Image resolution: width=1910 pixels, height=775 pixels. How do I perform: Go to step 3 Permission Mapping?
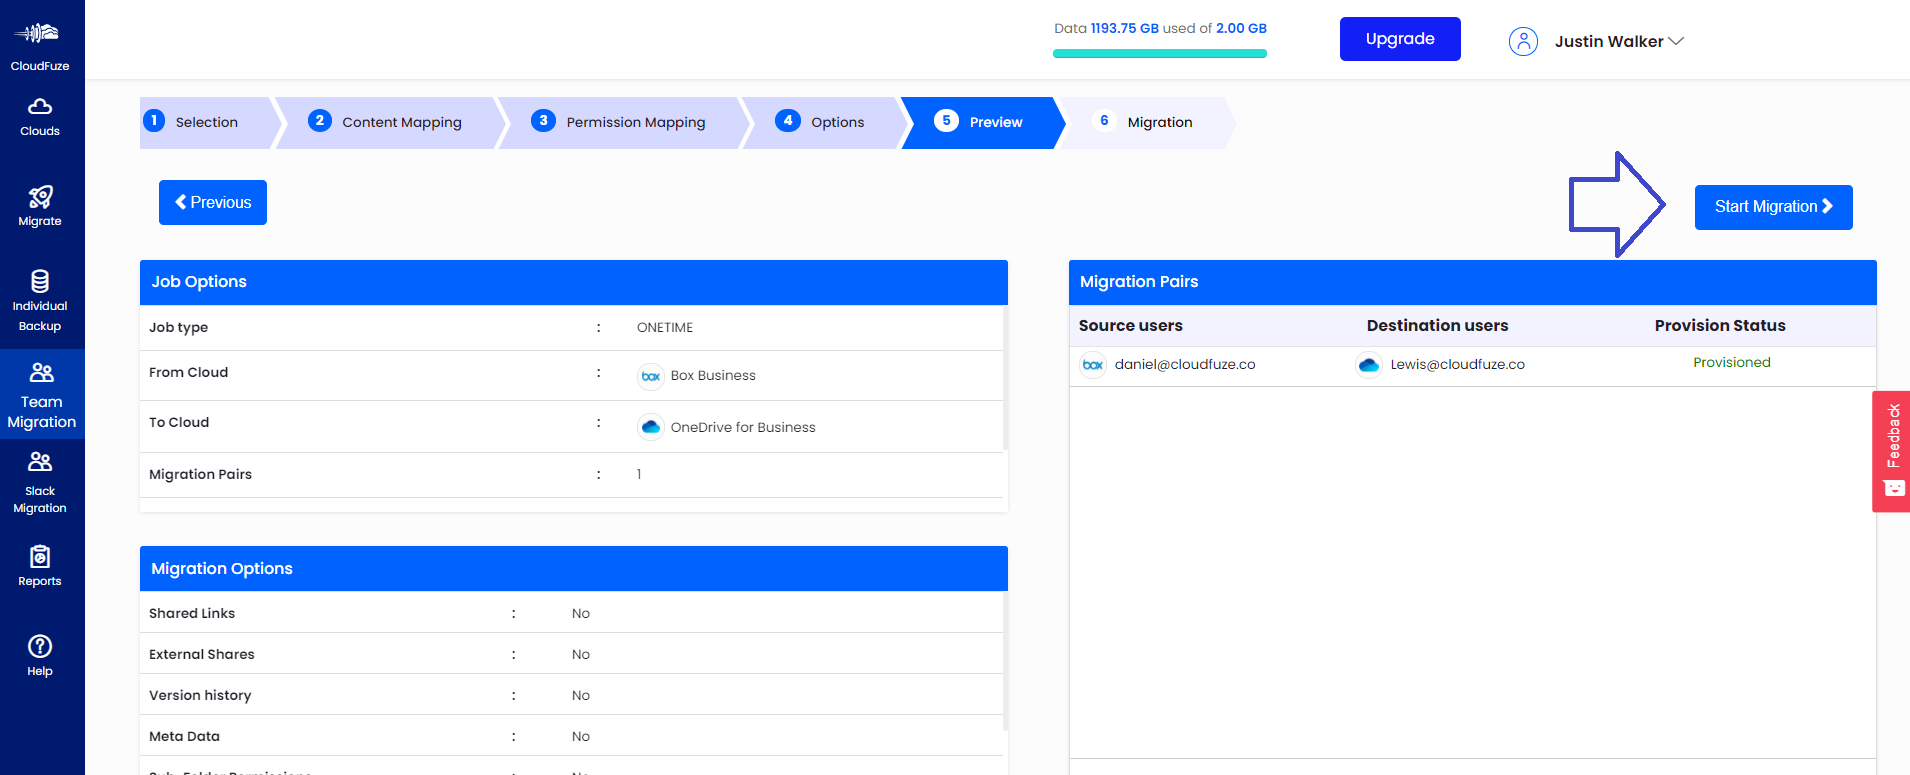coord(622,122)
